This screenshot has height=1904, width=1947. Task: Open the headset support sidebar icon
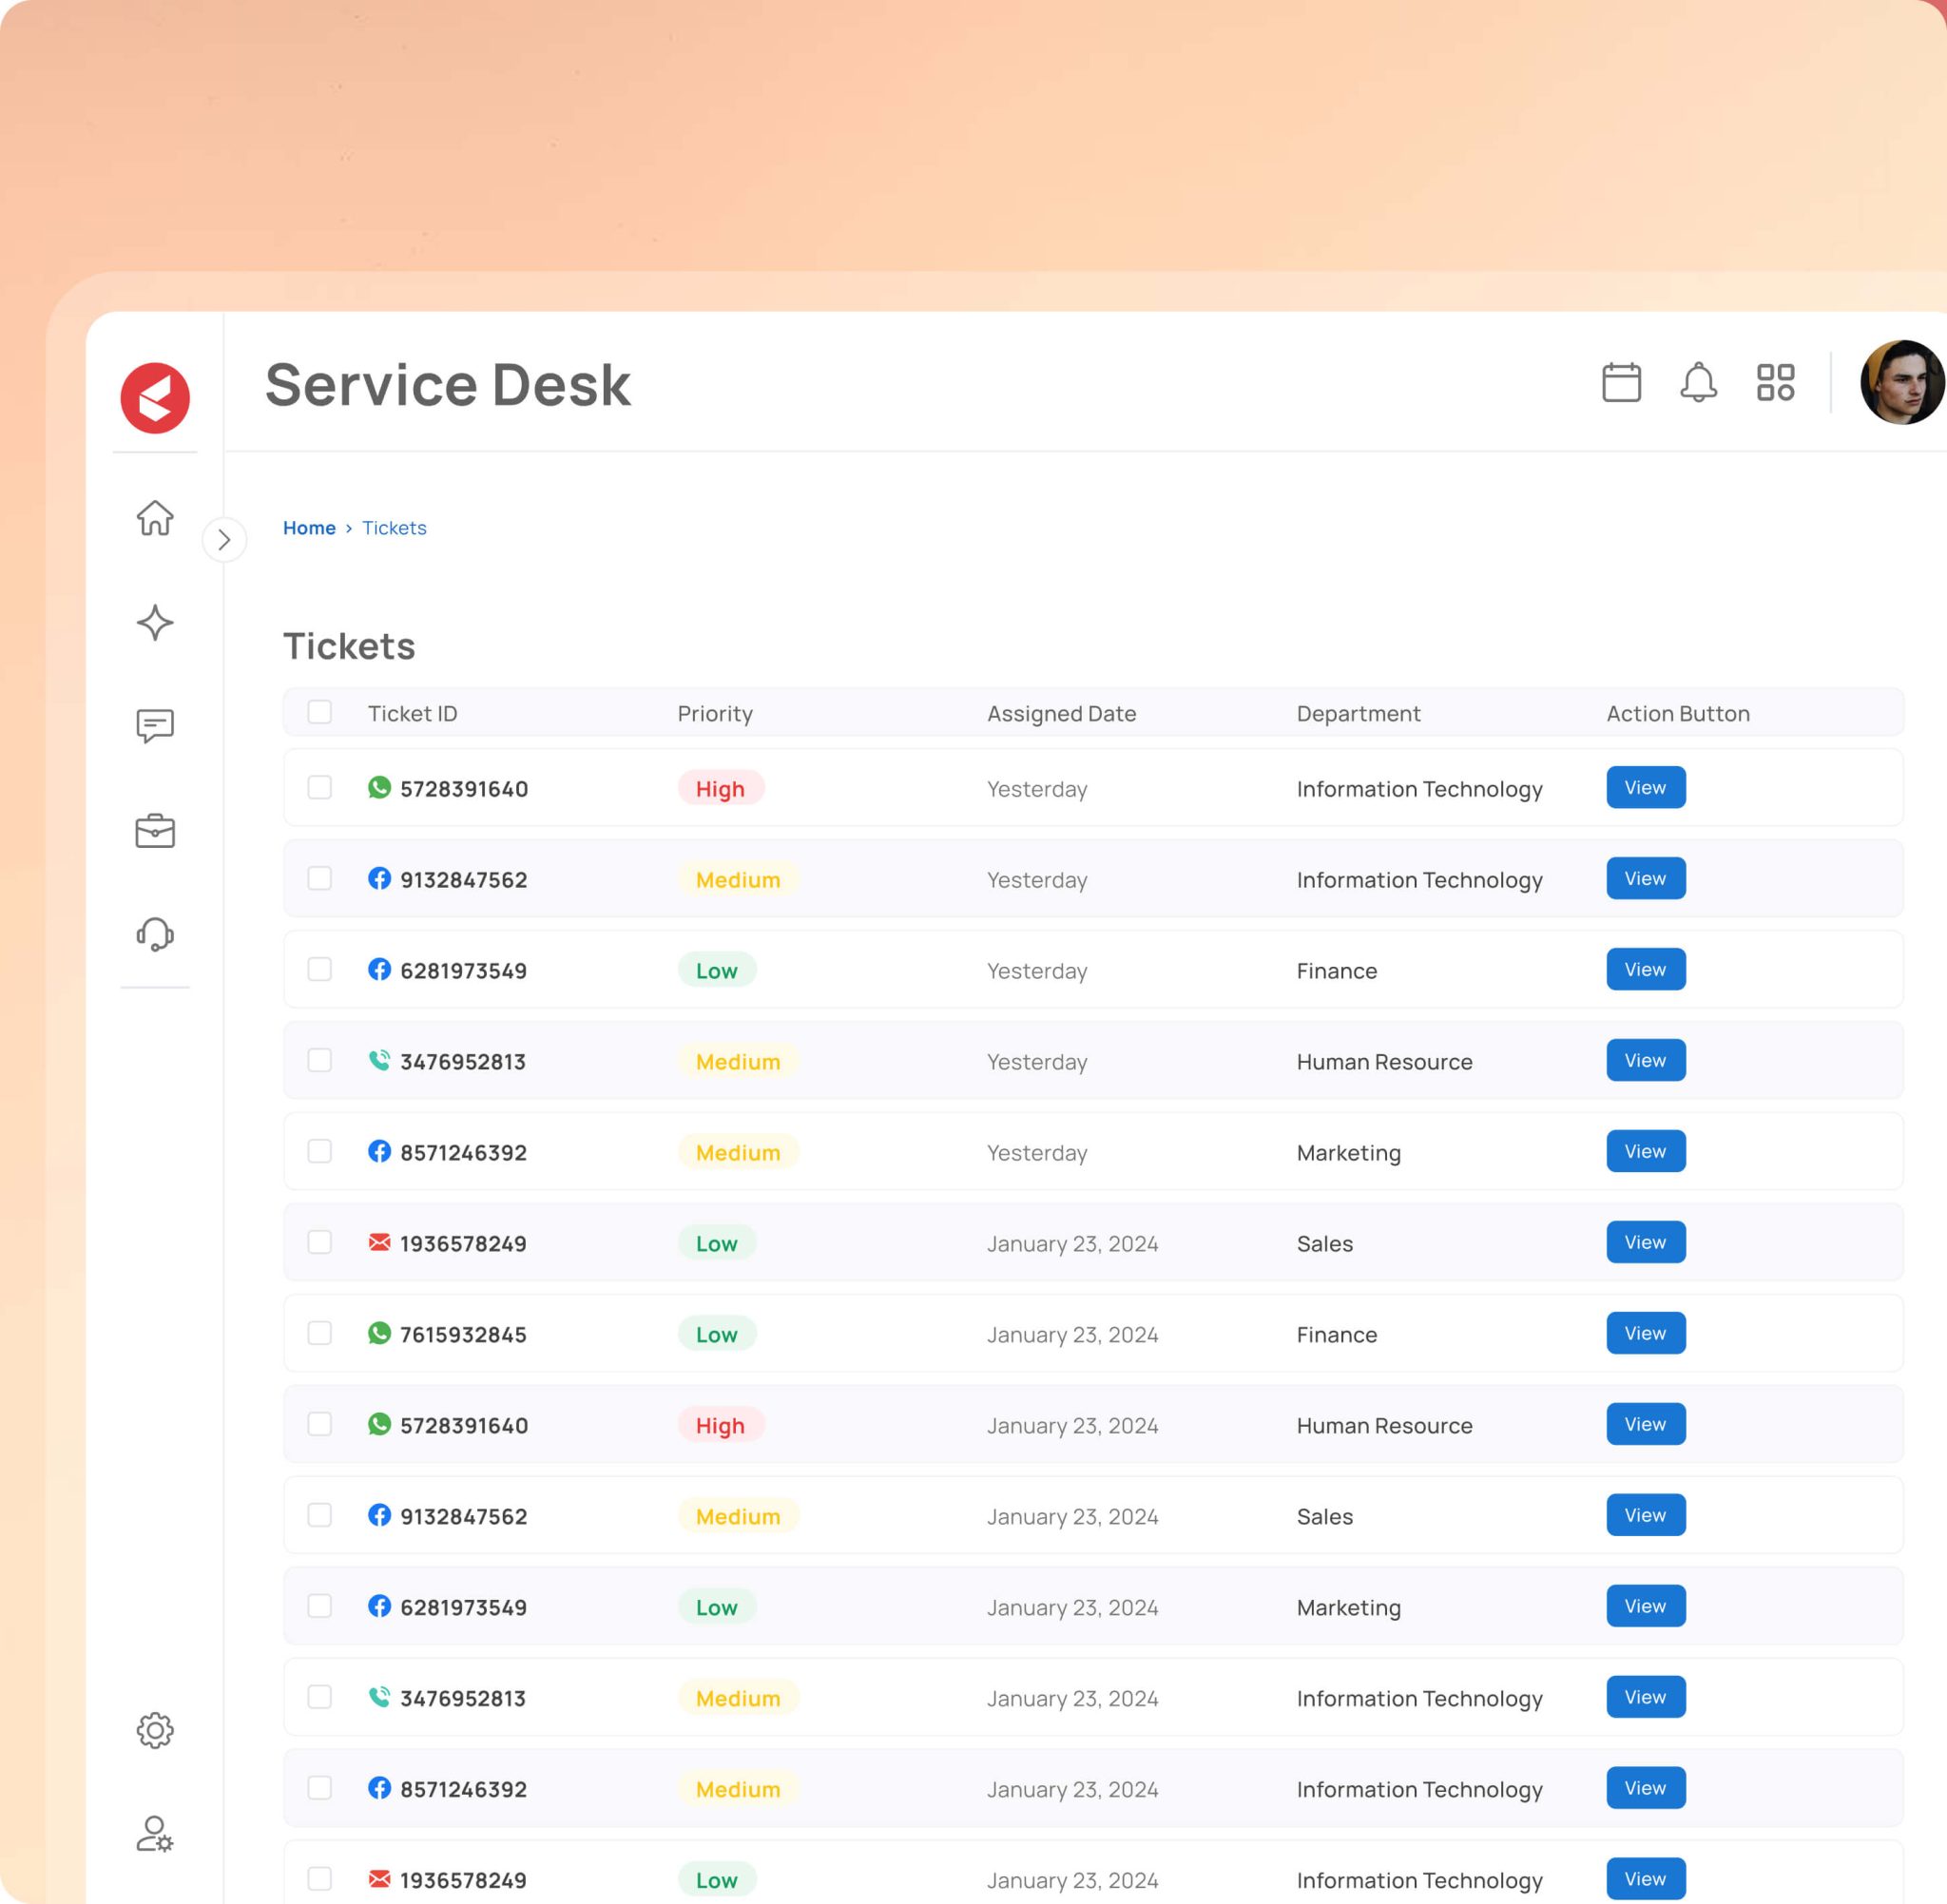pyautogui.click(x=155, y=934)
